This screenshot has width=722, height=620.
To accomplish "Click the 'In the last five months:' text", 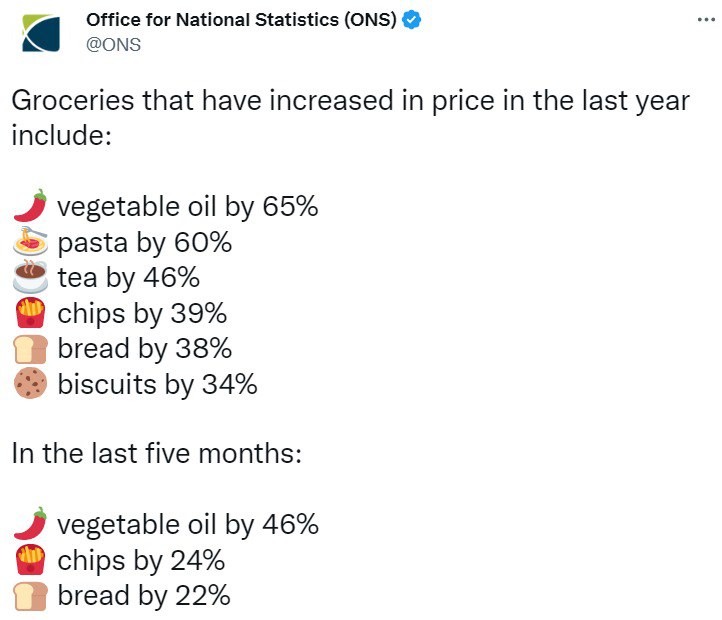I will (x=156, y=453).
